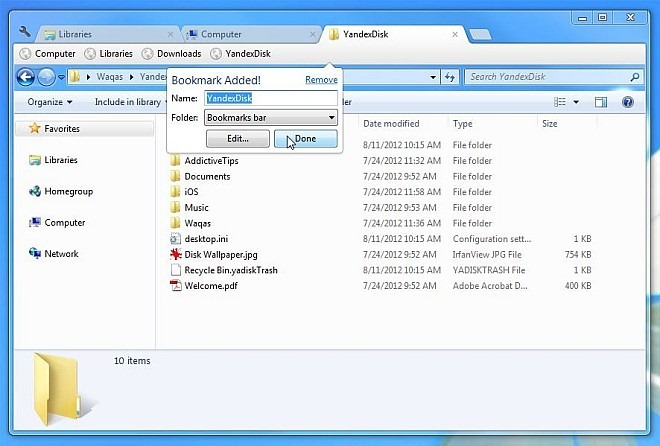Viewport: 660px width, 446px height.
Task: Close the Computer tab
Action: [x=312, y=35]
